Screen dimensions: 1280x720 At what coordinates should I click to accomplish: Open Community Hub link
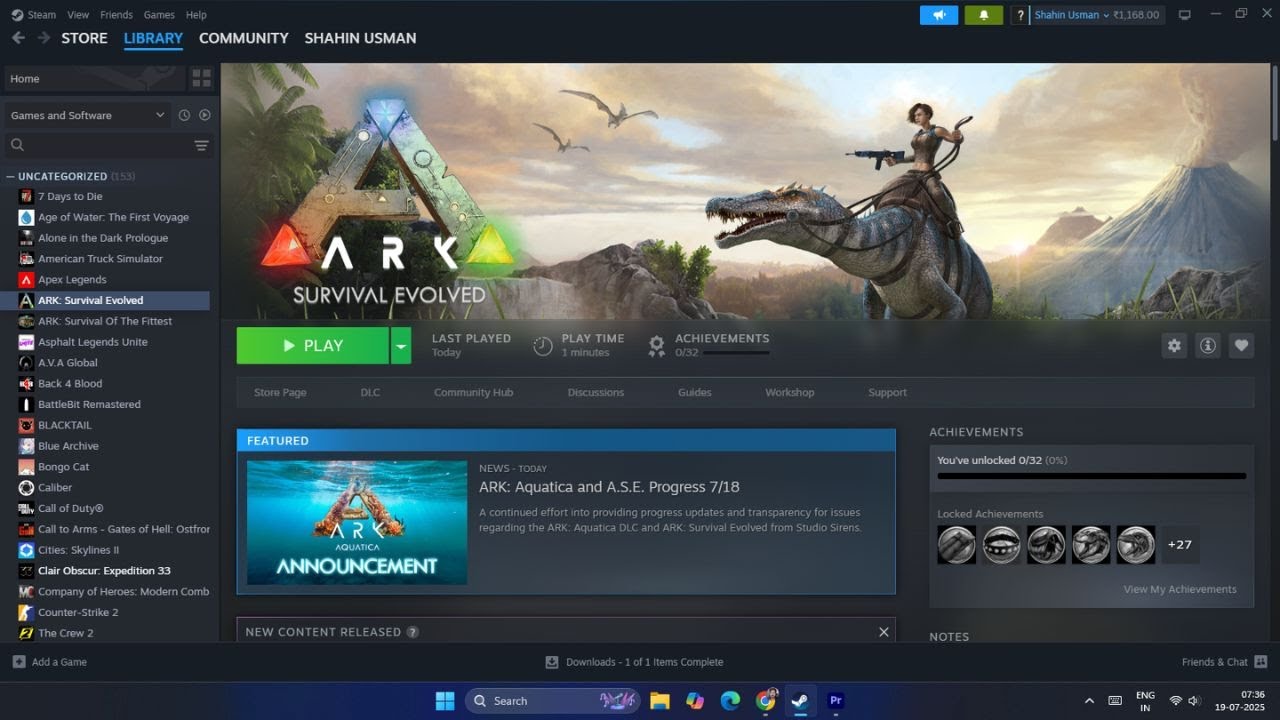pos(473,392)
